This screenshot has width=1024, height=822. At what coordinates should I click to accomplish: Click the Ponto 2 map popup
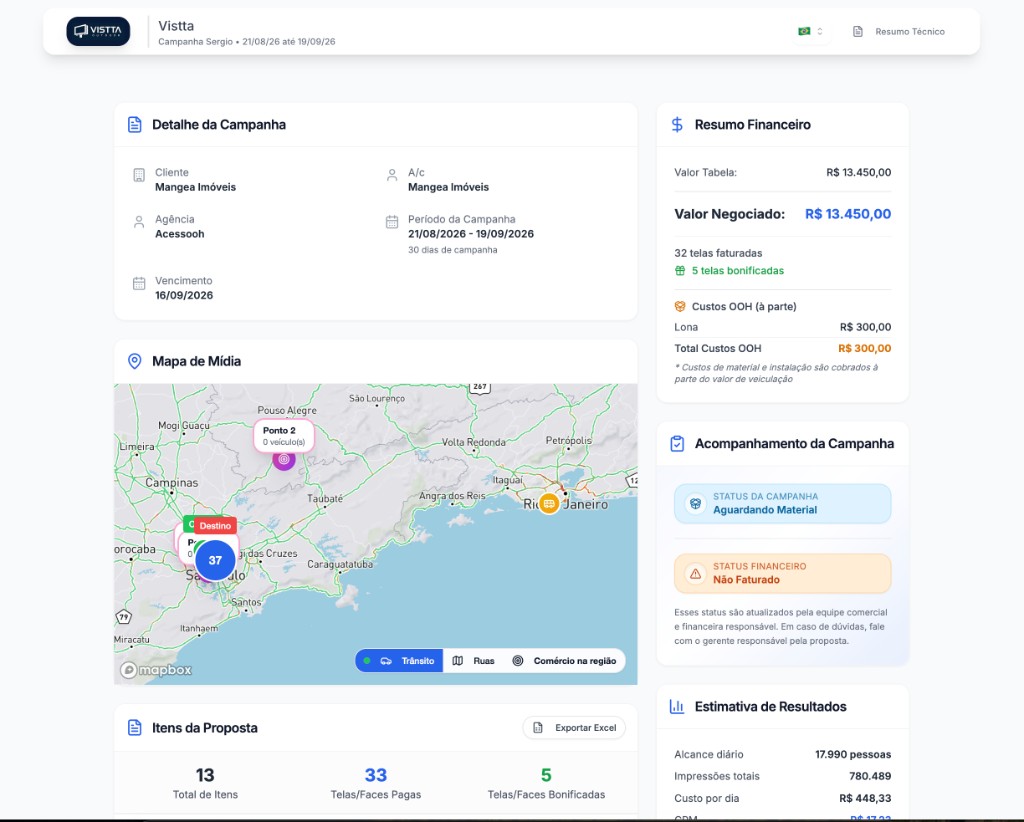pos(283,436)
